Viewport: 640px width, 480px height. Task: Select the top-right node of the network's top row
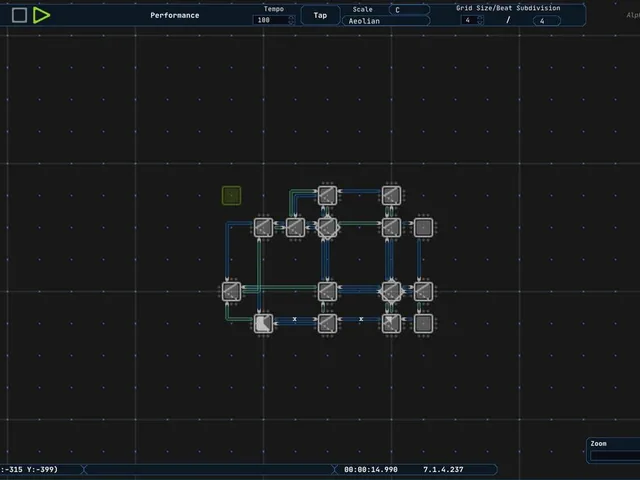point(391,195)
